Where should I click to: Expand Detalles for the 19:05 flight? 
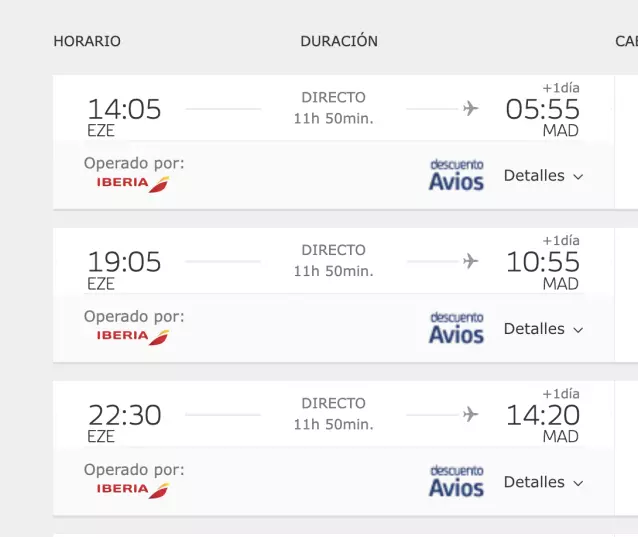click(x=543, y=329)
